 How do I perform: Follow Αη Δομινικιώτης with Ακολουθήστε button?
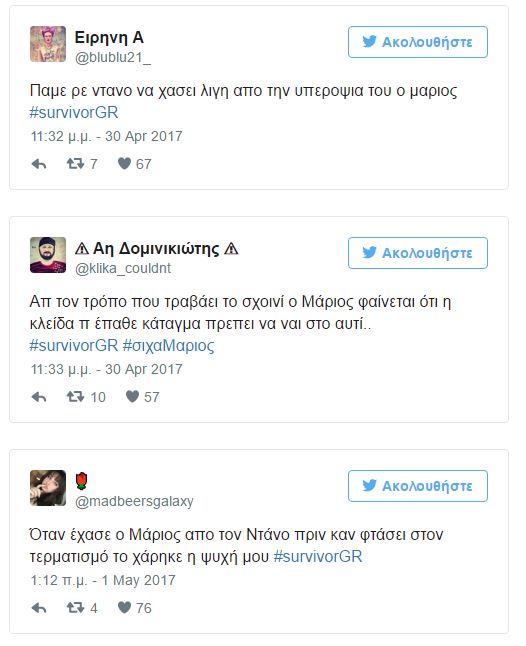(418, 253)
